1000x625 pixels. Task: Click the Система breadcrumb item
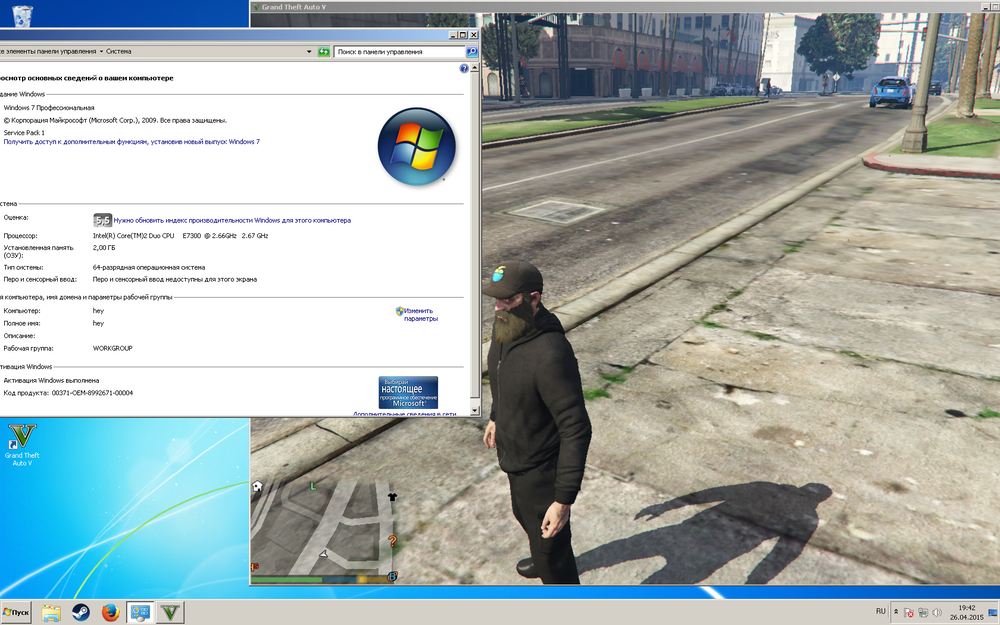[x=119, y=52]
